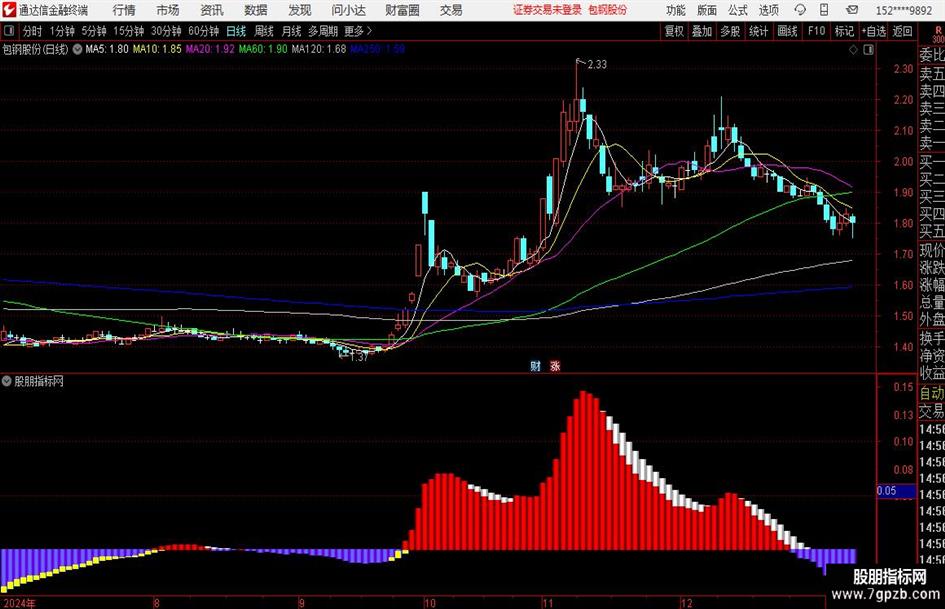Image resolution: width=945 pixels, height=609 pixels.
Task: Open the 行情 menu
Action: (124, 10)
